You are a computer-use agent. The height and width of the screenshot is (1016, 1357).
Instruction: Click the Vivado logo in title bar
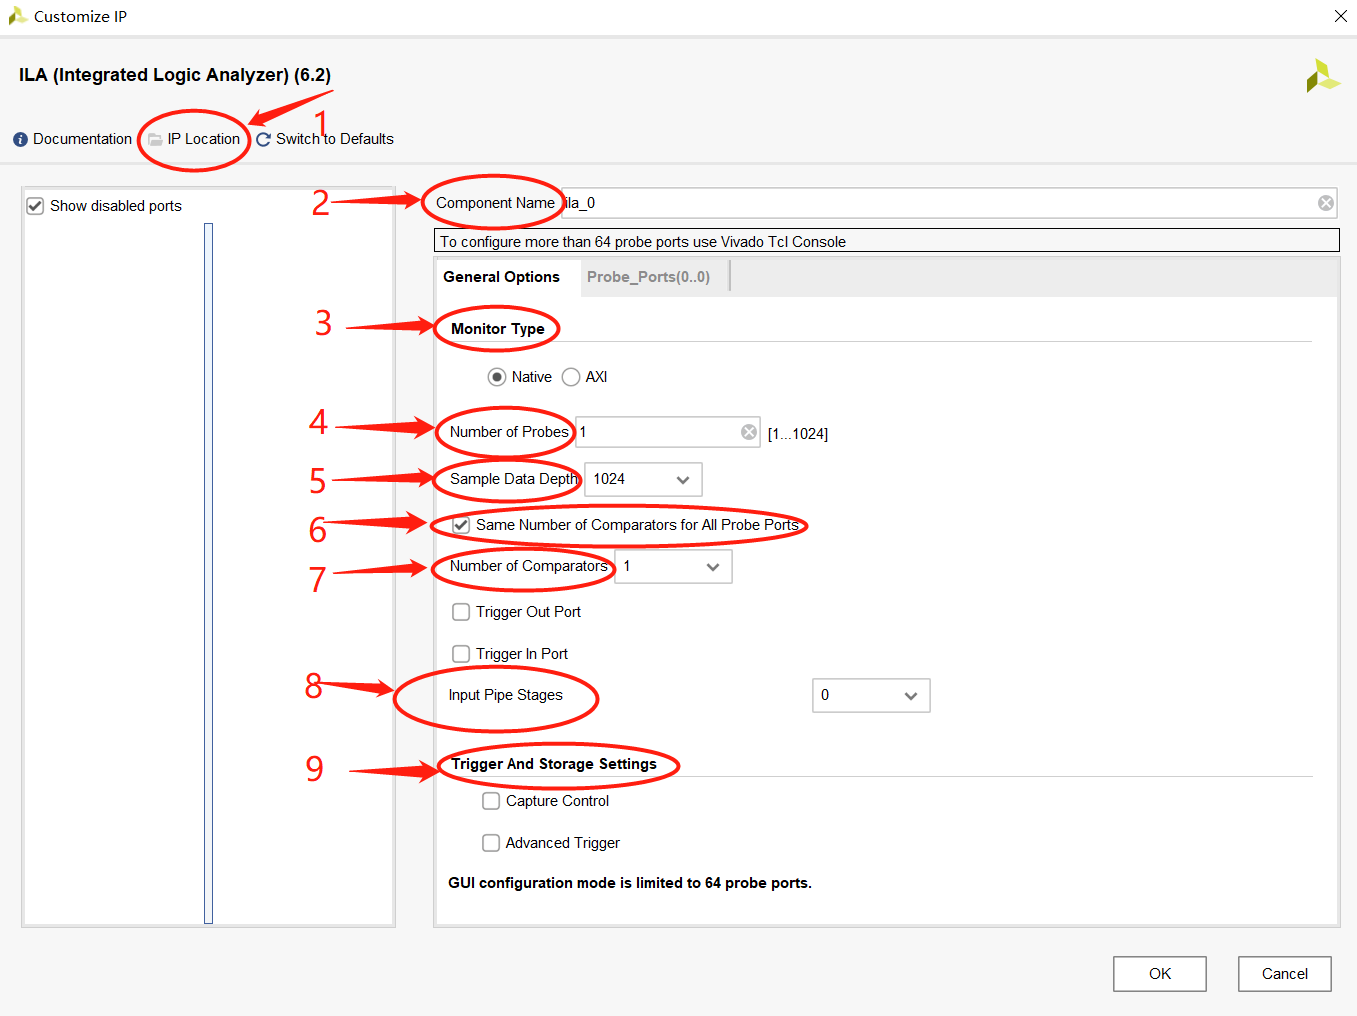(17, 16)
